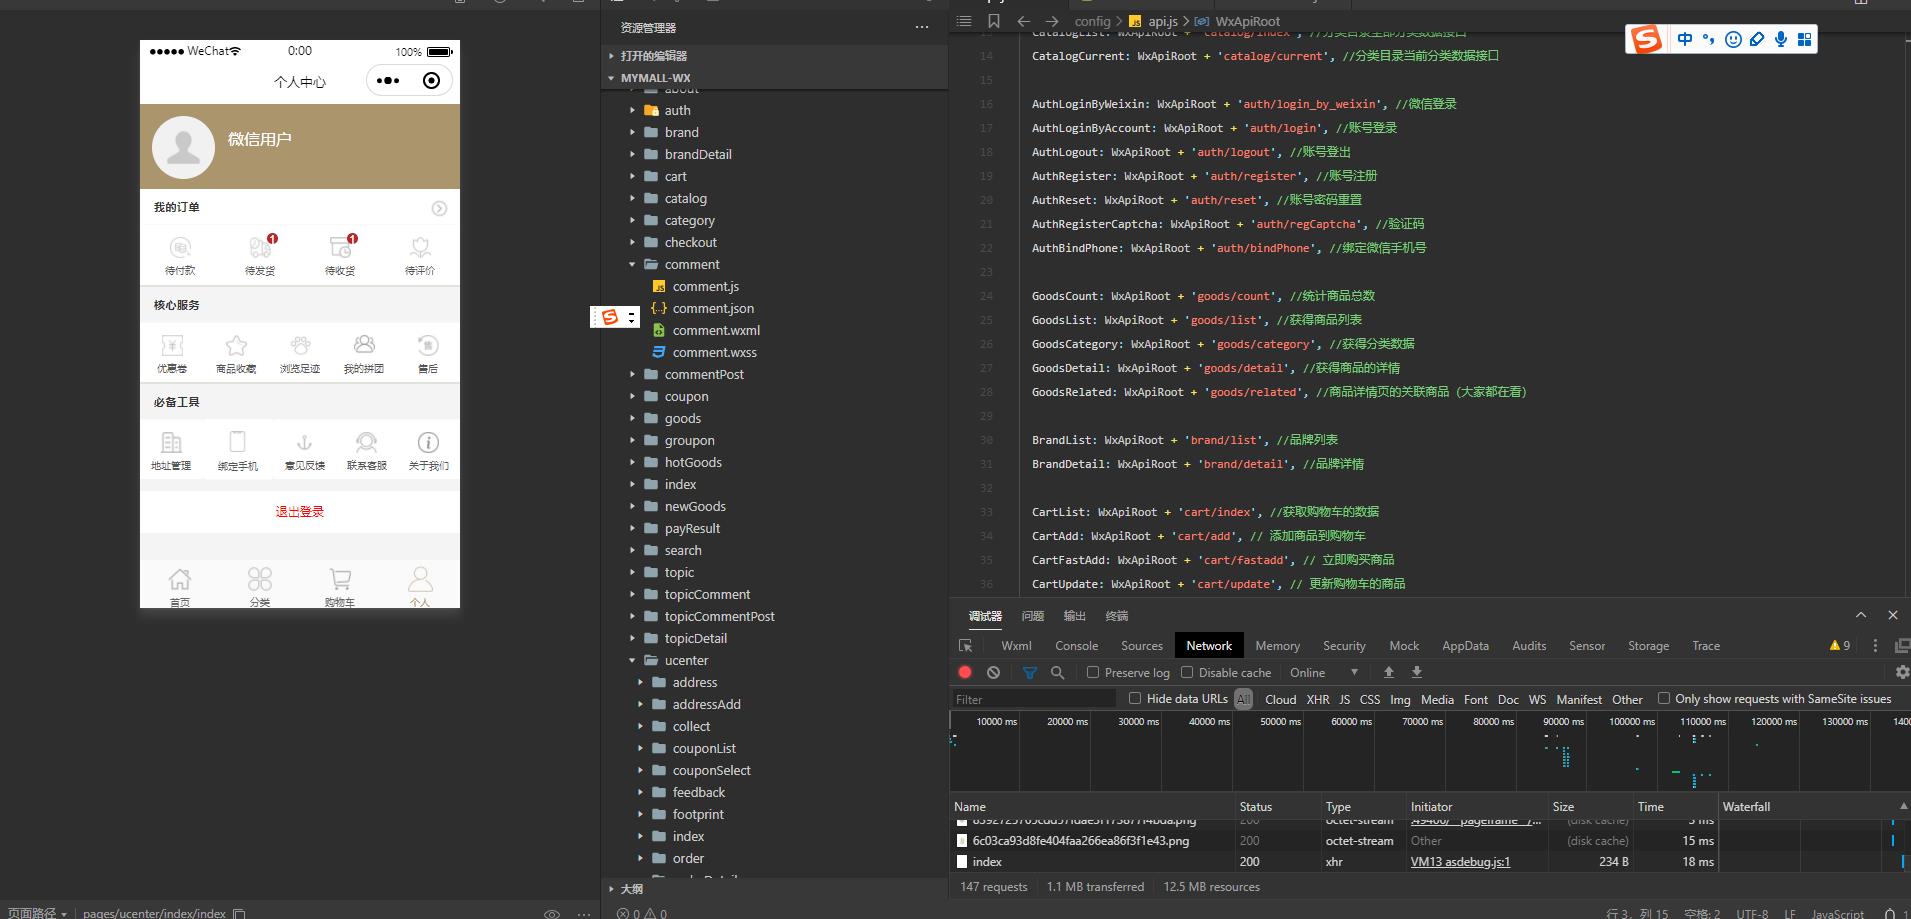The image size is (1911, 919).
Task: Tap the 分类 category tab icon
Action: tap(260, 580)
